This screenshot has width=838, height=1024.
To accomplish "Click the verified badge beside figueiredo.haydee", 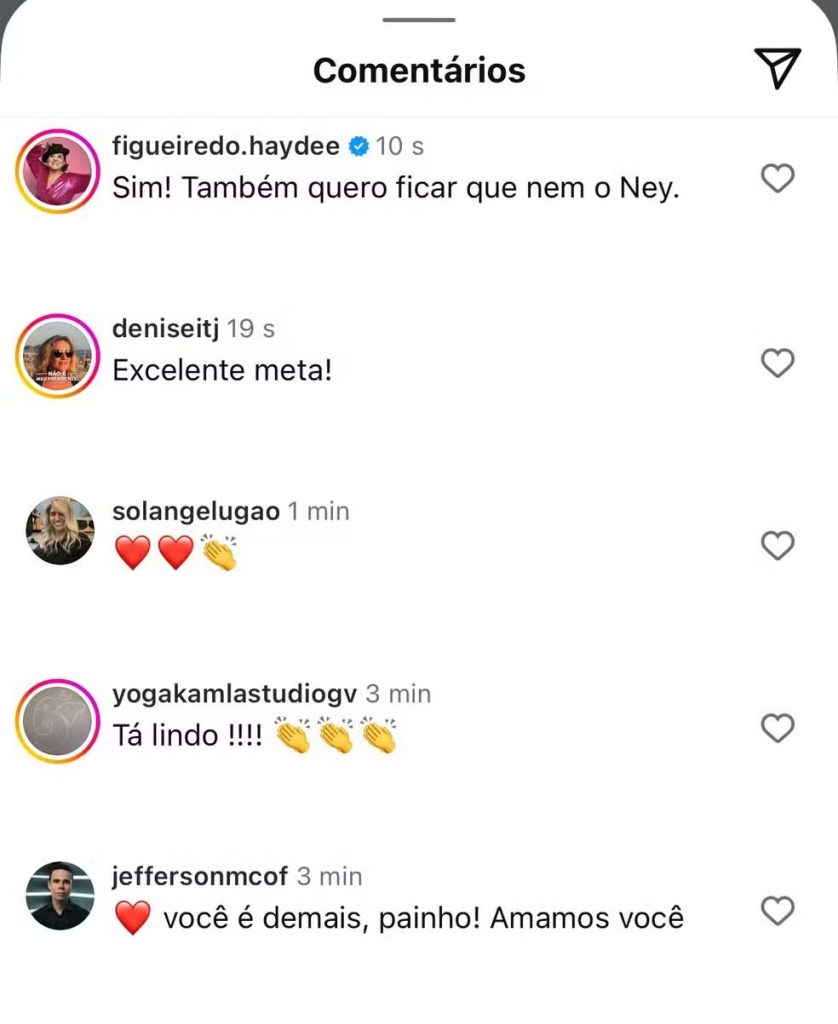I will 358,147.
